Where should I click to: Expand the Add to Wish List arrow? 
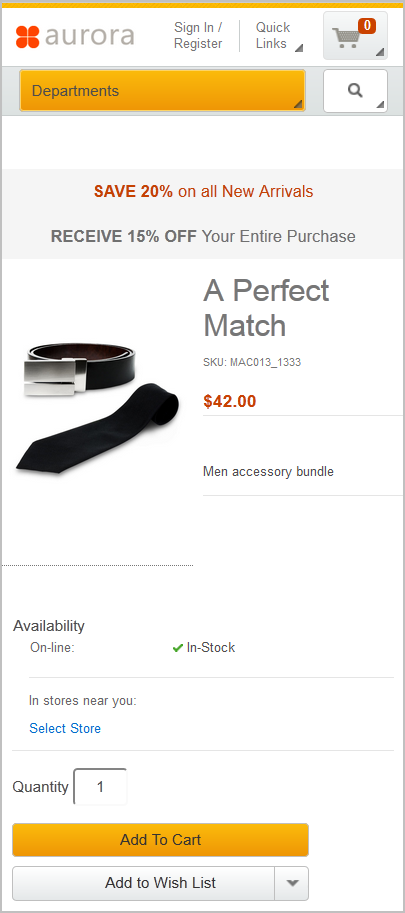pos(292,883)
